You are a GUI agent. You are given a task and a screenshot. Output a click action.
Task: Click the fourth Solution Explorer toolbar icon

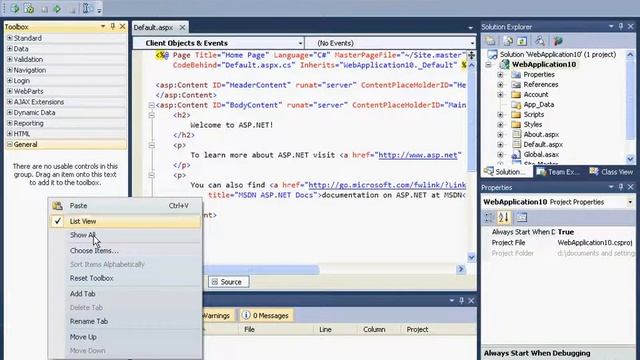(540, 41)
